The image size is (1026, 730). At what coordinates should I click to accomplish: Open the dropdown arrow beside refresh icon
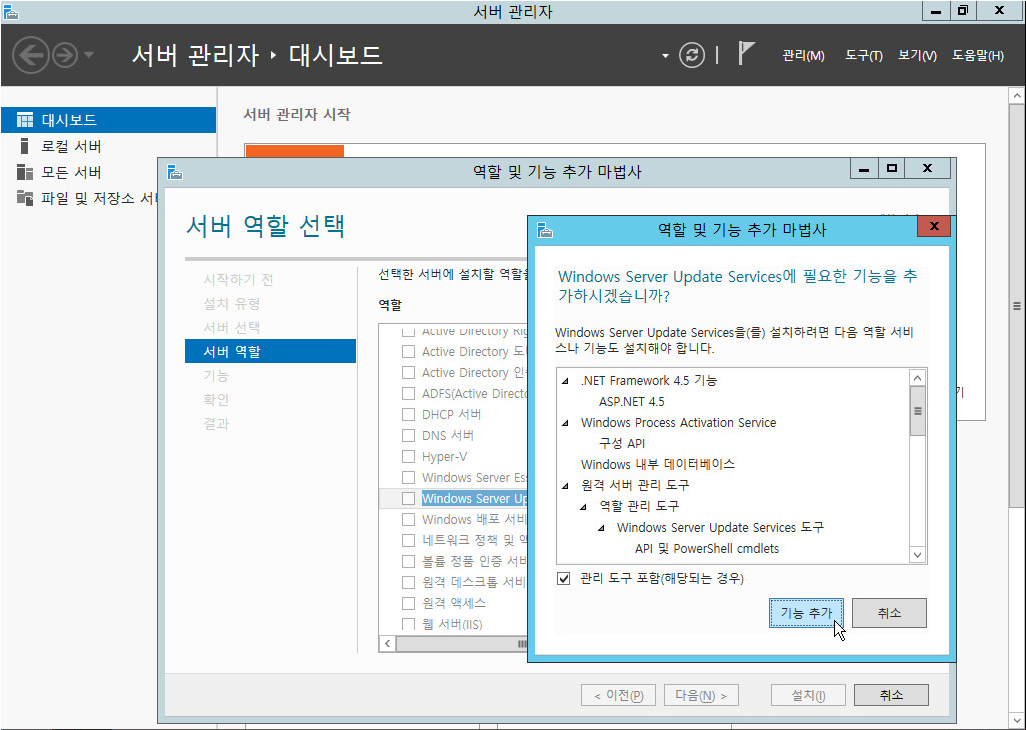665,56
